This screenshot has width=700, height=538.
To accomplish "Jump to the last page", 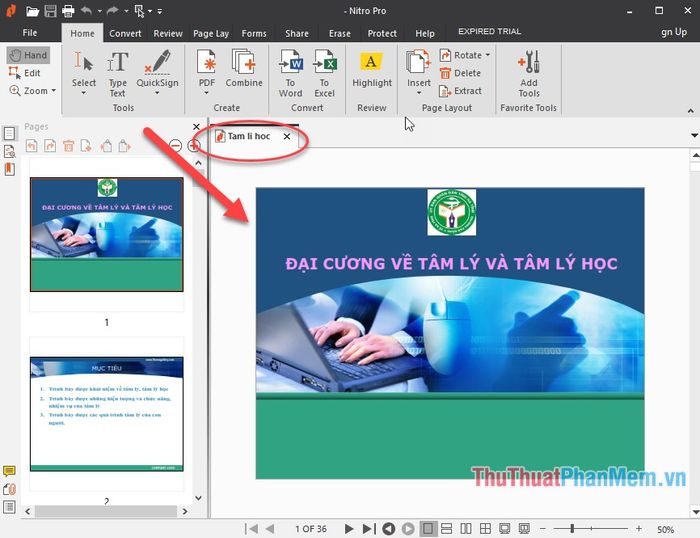I will pos(368,529).
